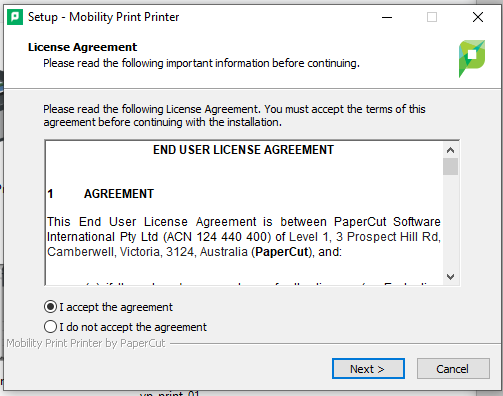Click the license scrollbar thumb
The width and height of the screenshot is (503, 396).
pos(450,166)
